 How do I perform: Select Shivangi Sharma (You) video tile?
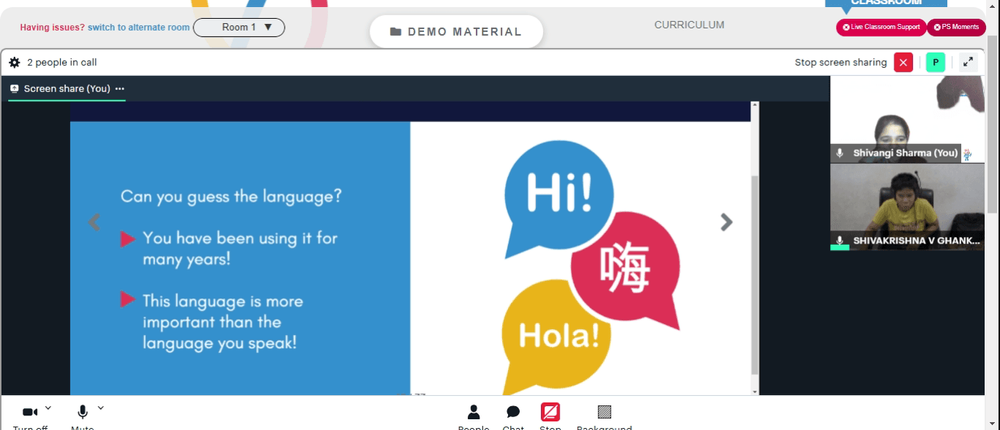[907, 119]
